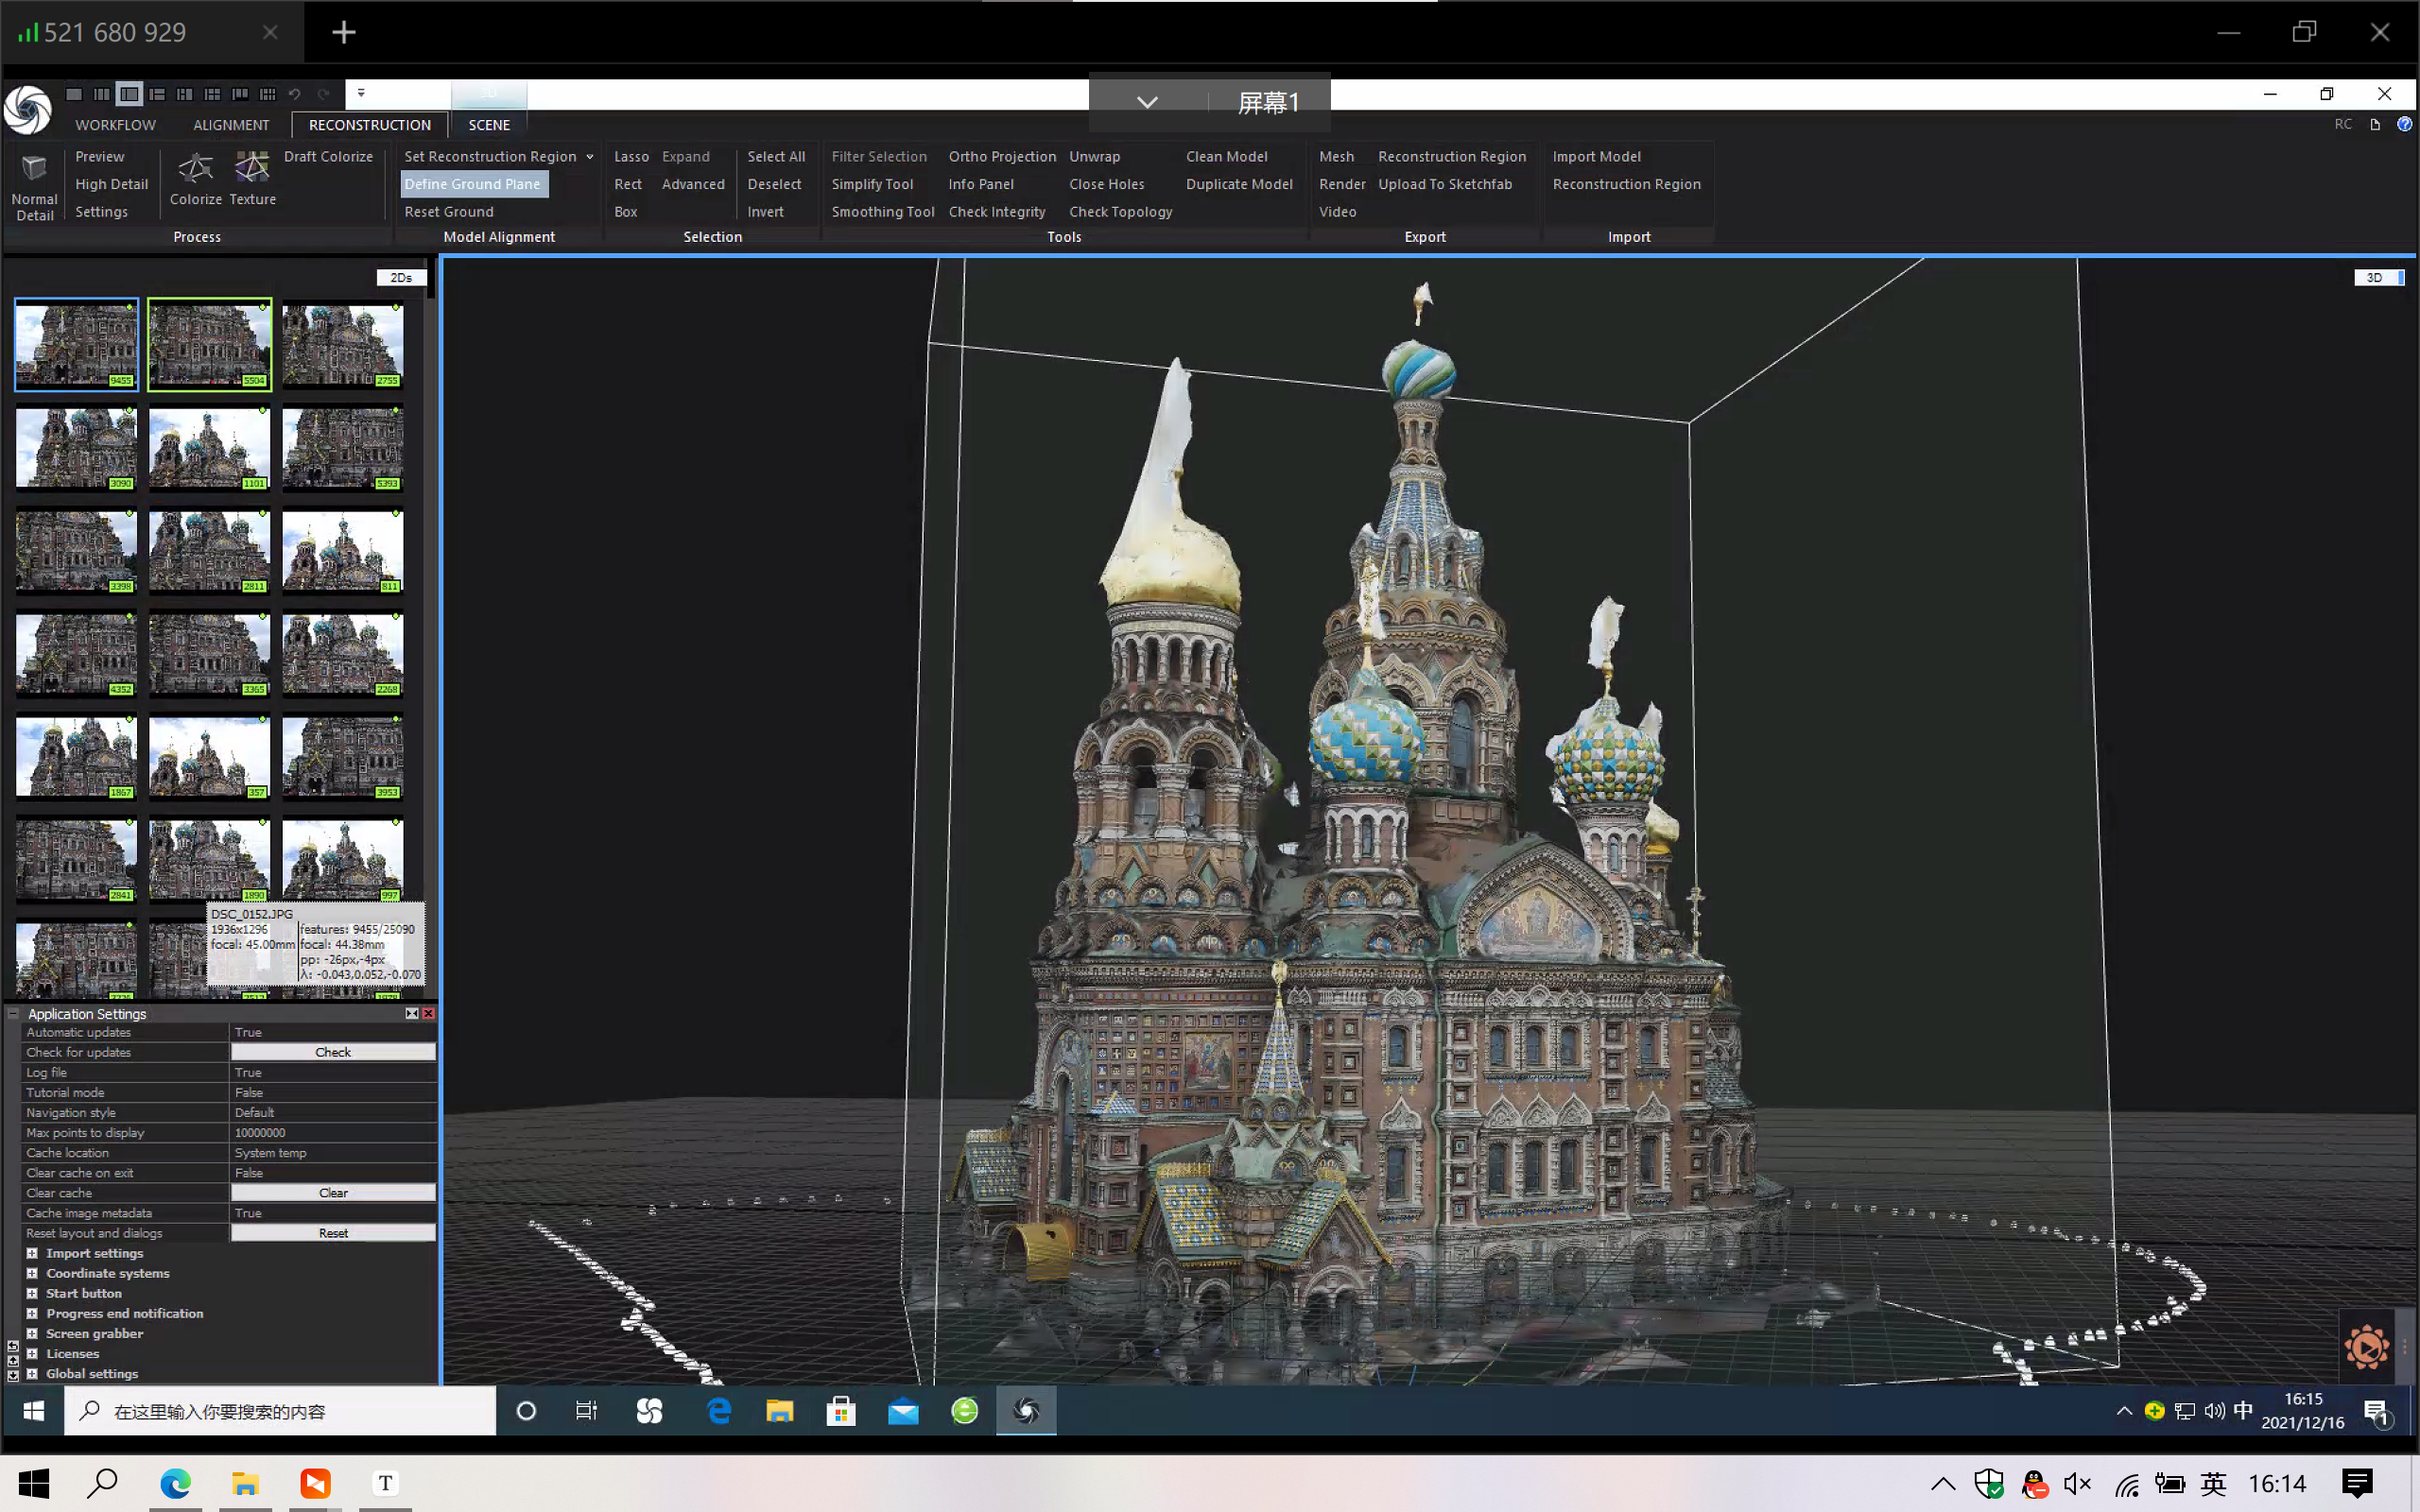This screenshot has height=1512, width=2420.
Task: Expand the Global settings section
Action: tap(31, 1374)
